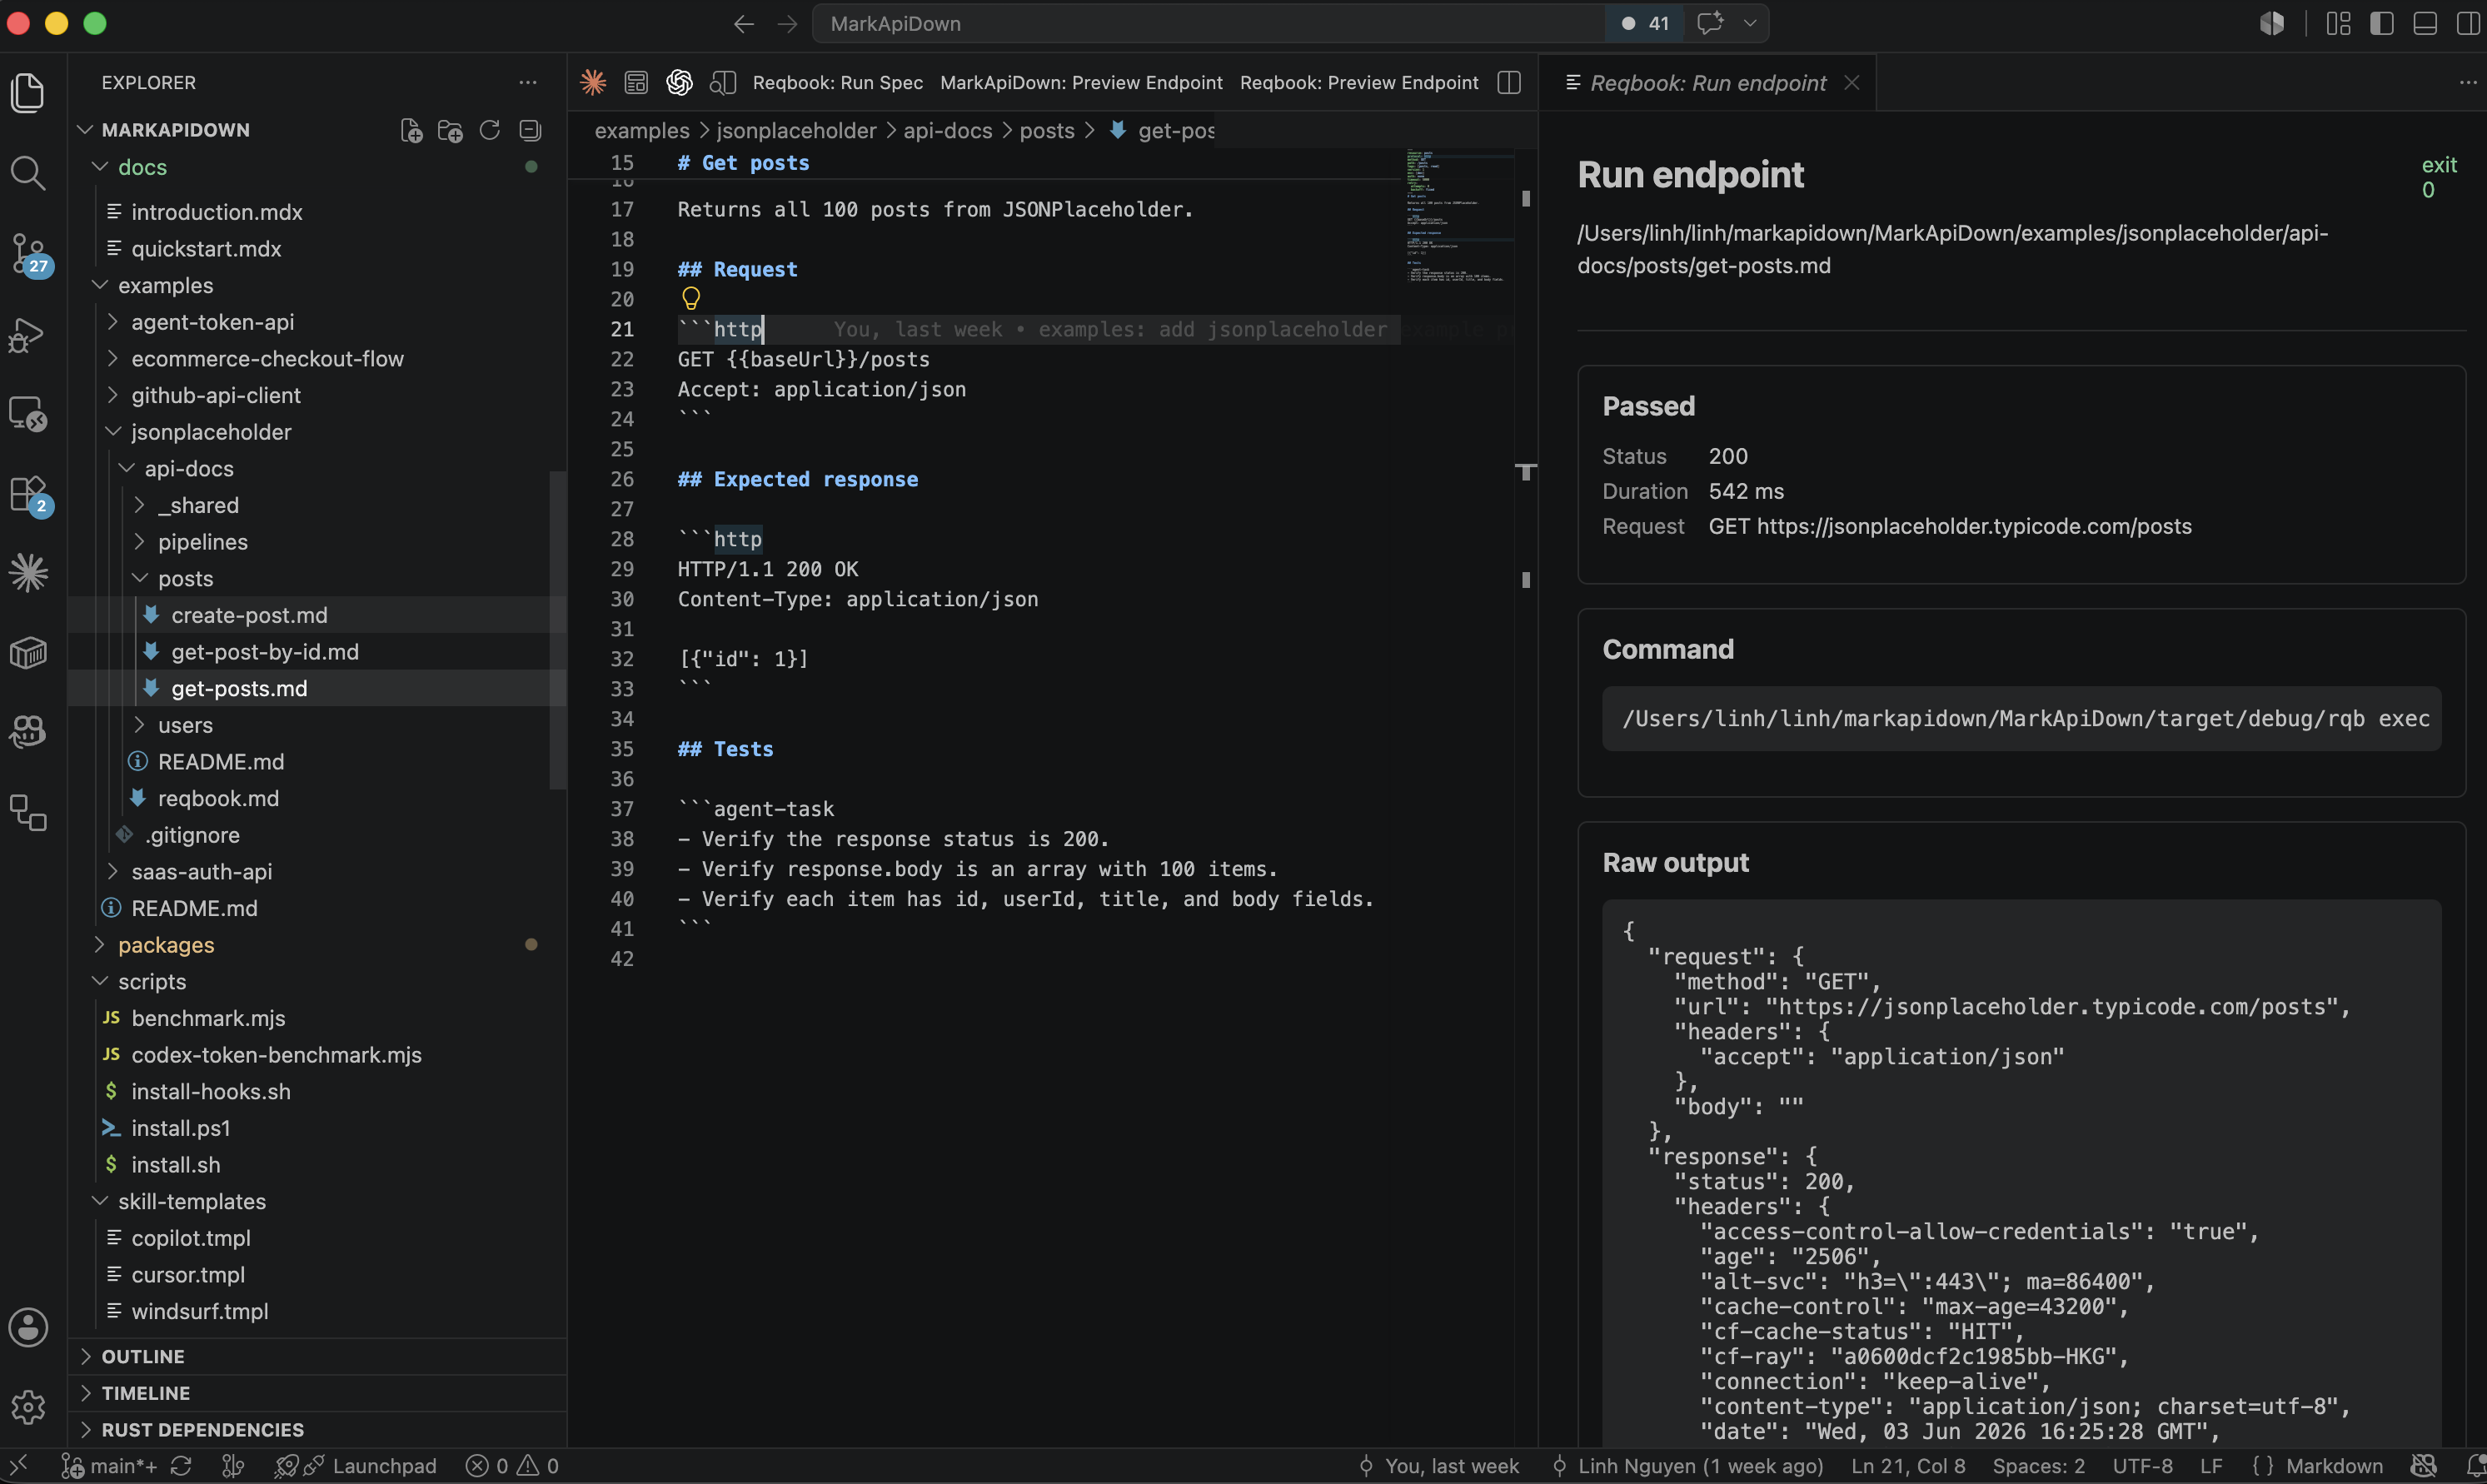Click the MarkApiDown command center search field
This screenshot has width=2487, height=1484.
pyautogui.click(x=1208, y=23)
